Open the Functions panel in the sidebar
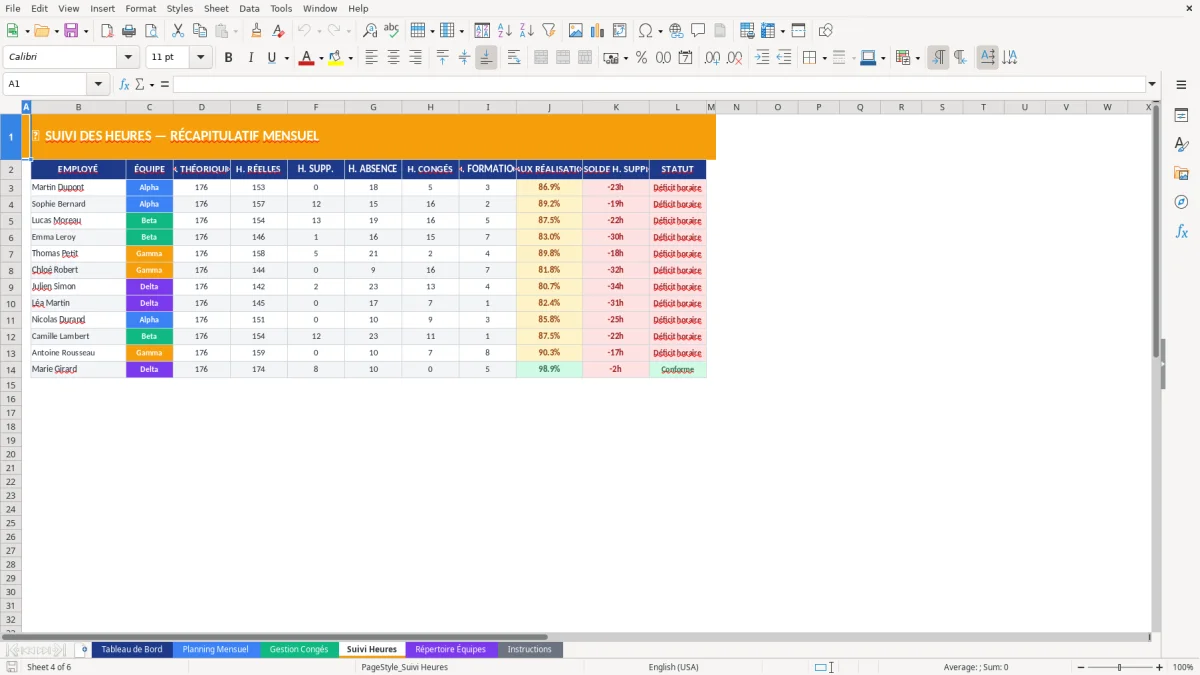Image resolution: width=1200 pixels, height=675 pixels. coord(1182,231)
